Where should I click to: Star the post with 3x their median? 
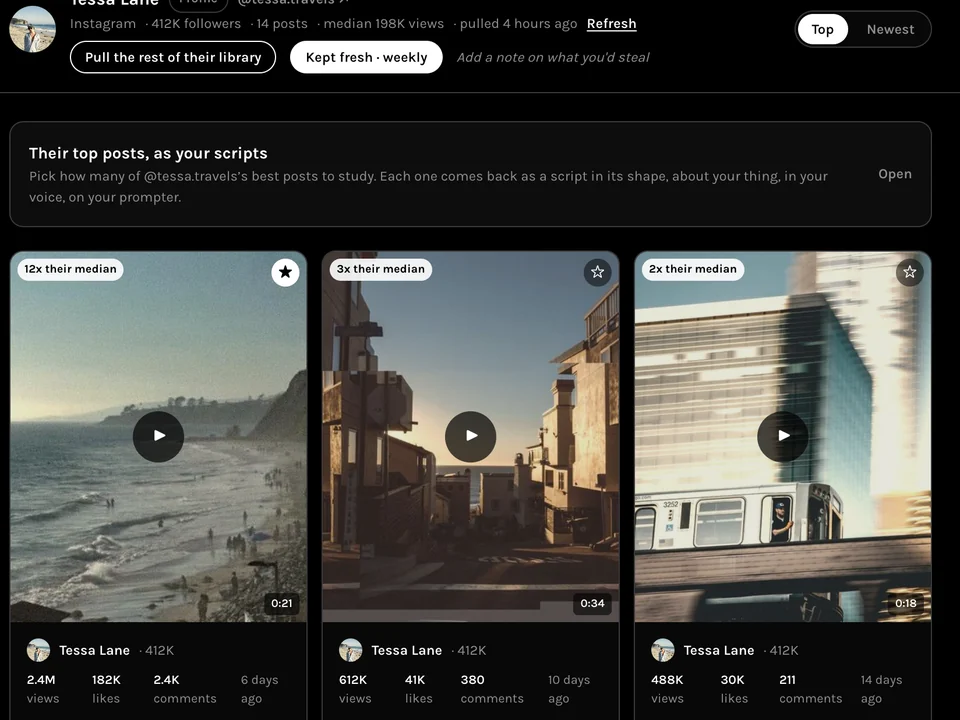click(x=598, y=272)
